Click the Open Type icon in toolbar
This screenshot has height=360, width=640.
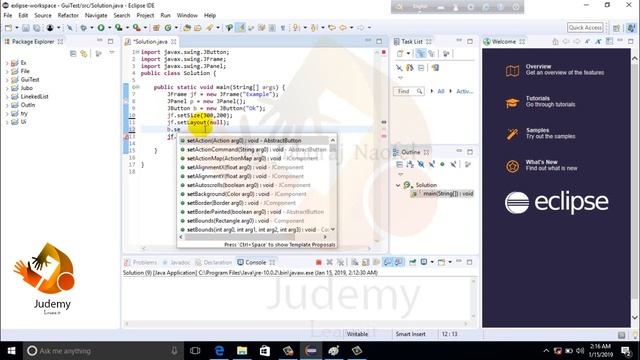(x=187, y=28)
